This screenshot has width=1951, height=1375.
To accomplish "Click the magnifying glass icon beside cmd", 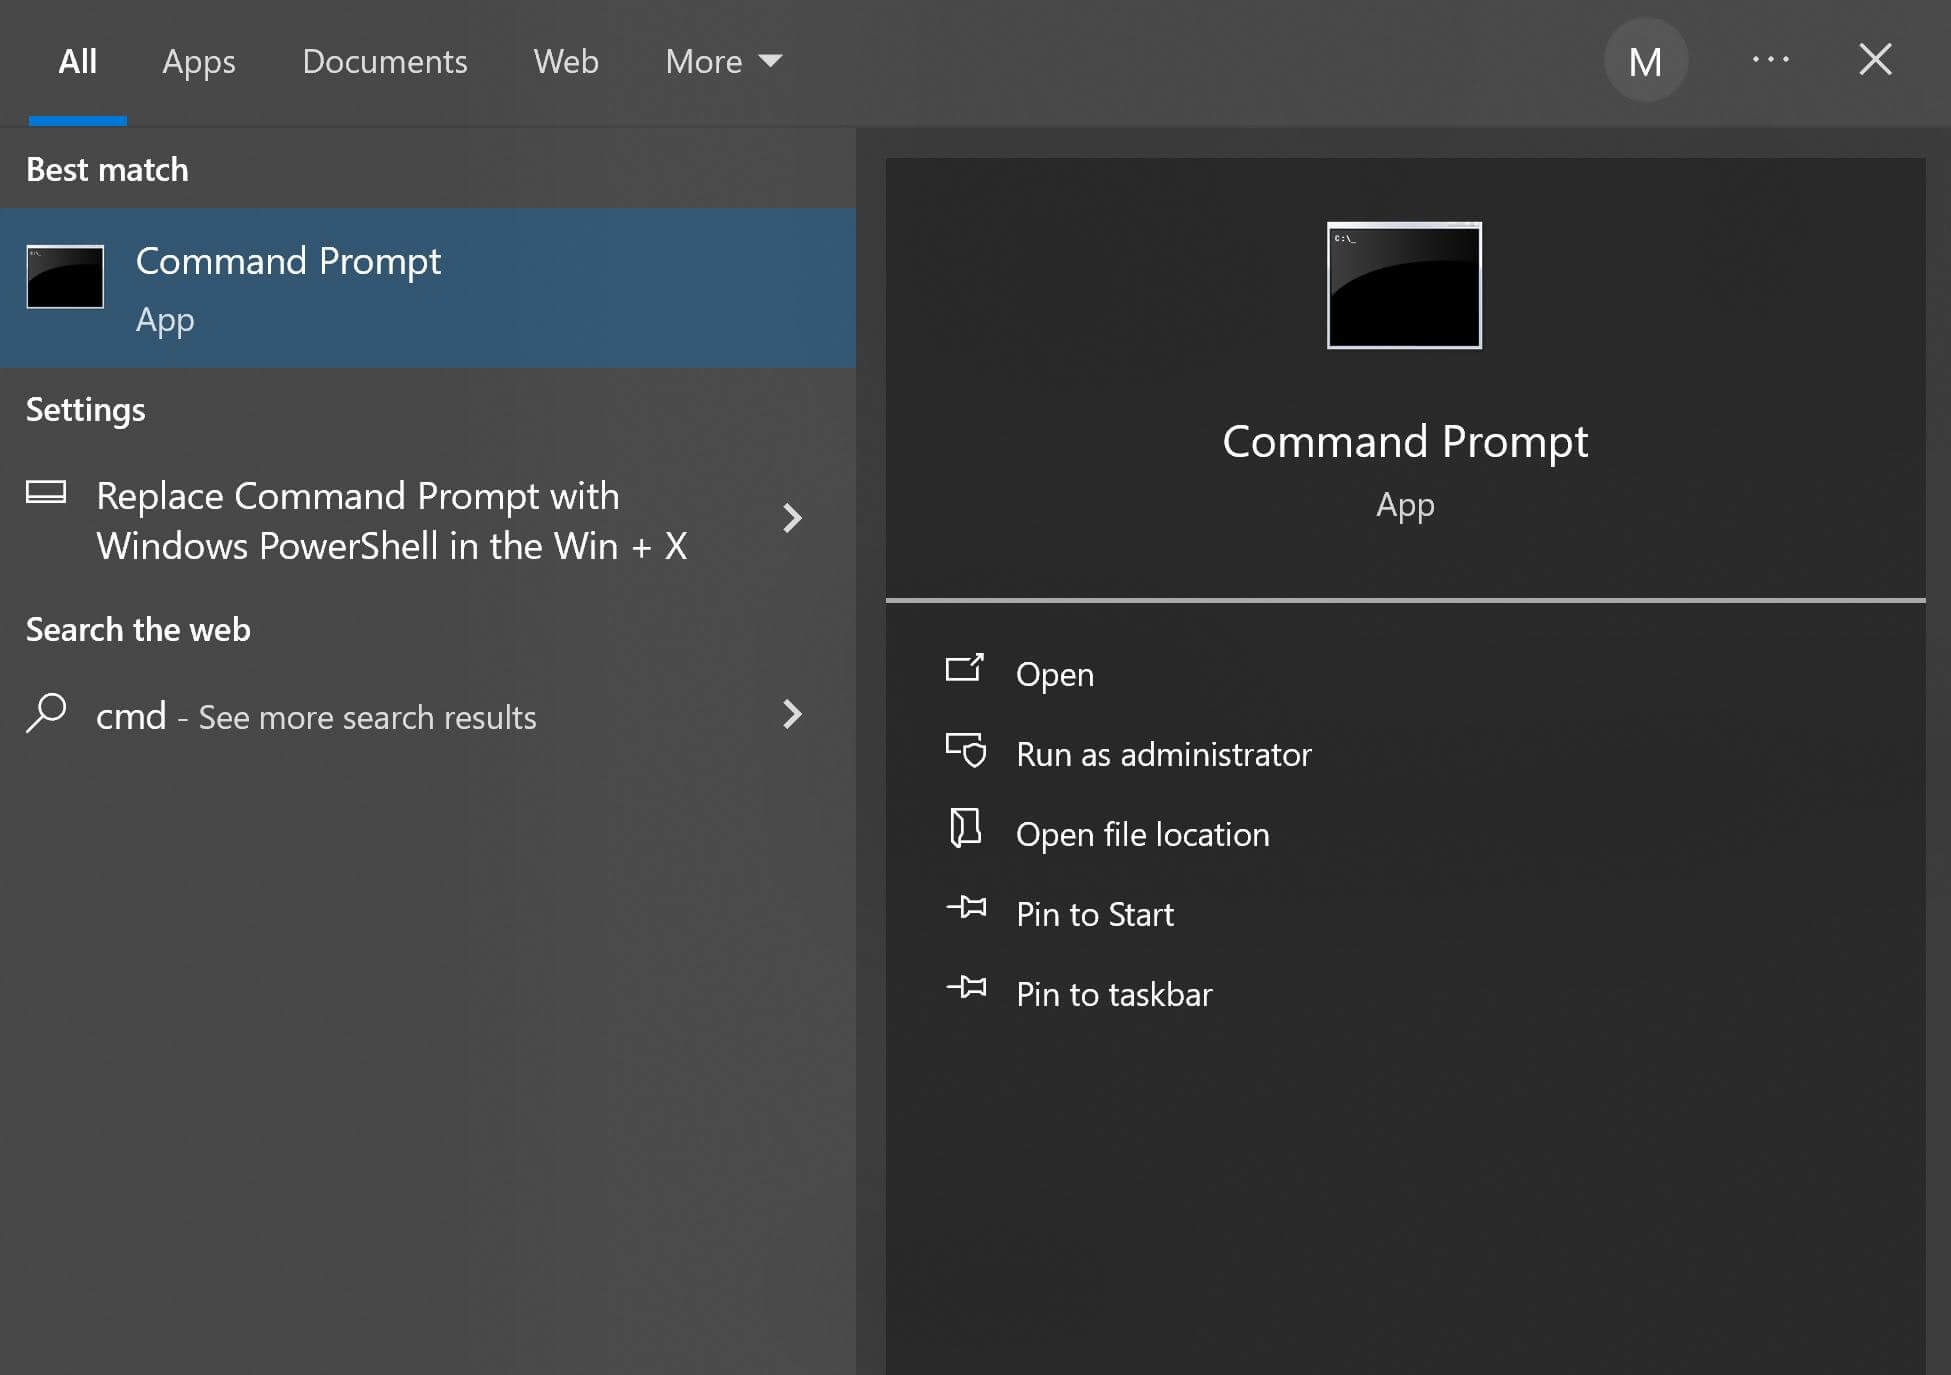I will (x=46, y=714).
